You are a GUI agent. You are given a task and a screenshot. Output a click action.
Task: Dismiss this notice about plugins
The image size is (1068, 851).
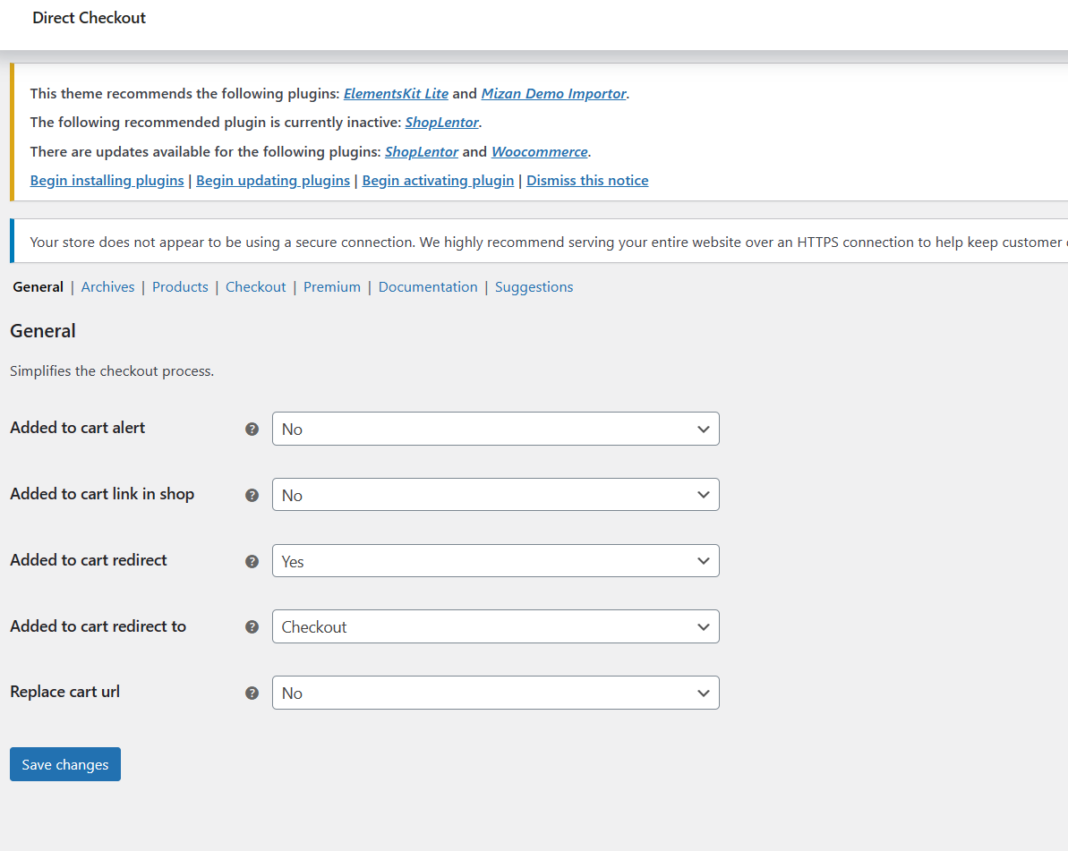587,181
